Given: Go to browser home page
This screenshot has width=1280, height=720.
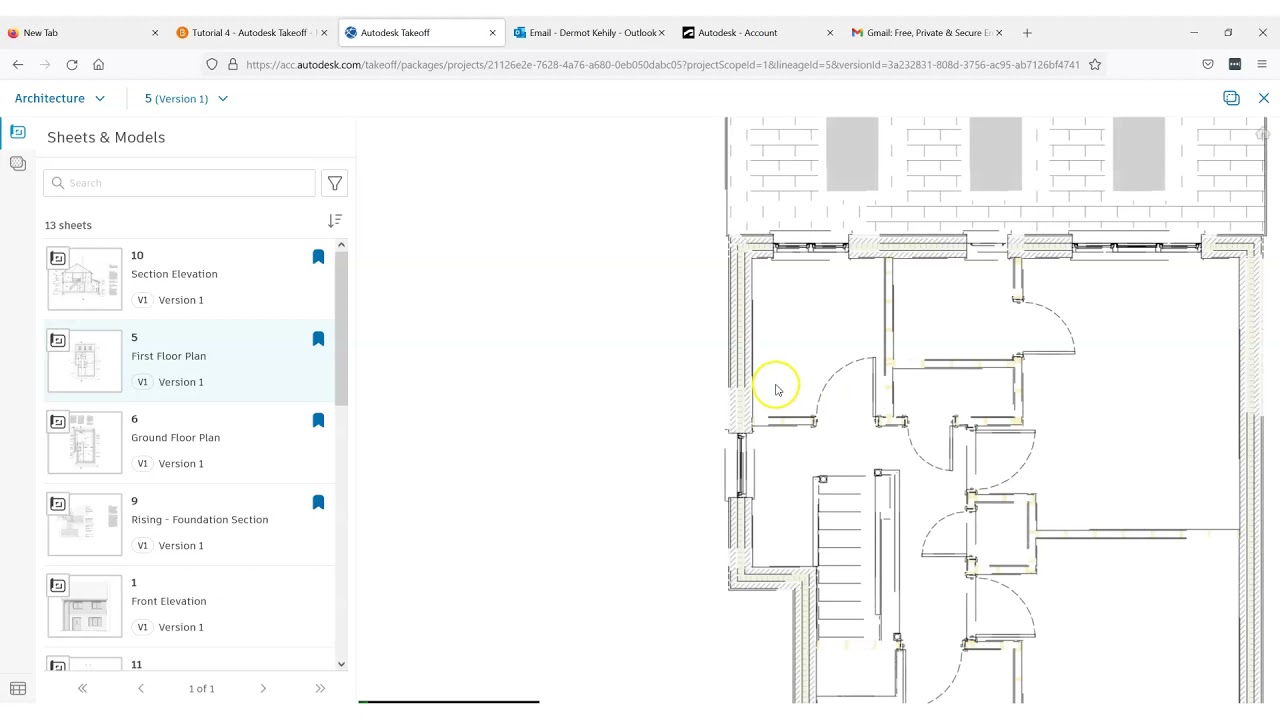Looking at the screenshot, I should pyautogui.click(x=98, y=65).
